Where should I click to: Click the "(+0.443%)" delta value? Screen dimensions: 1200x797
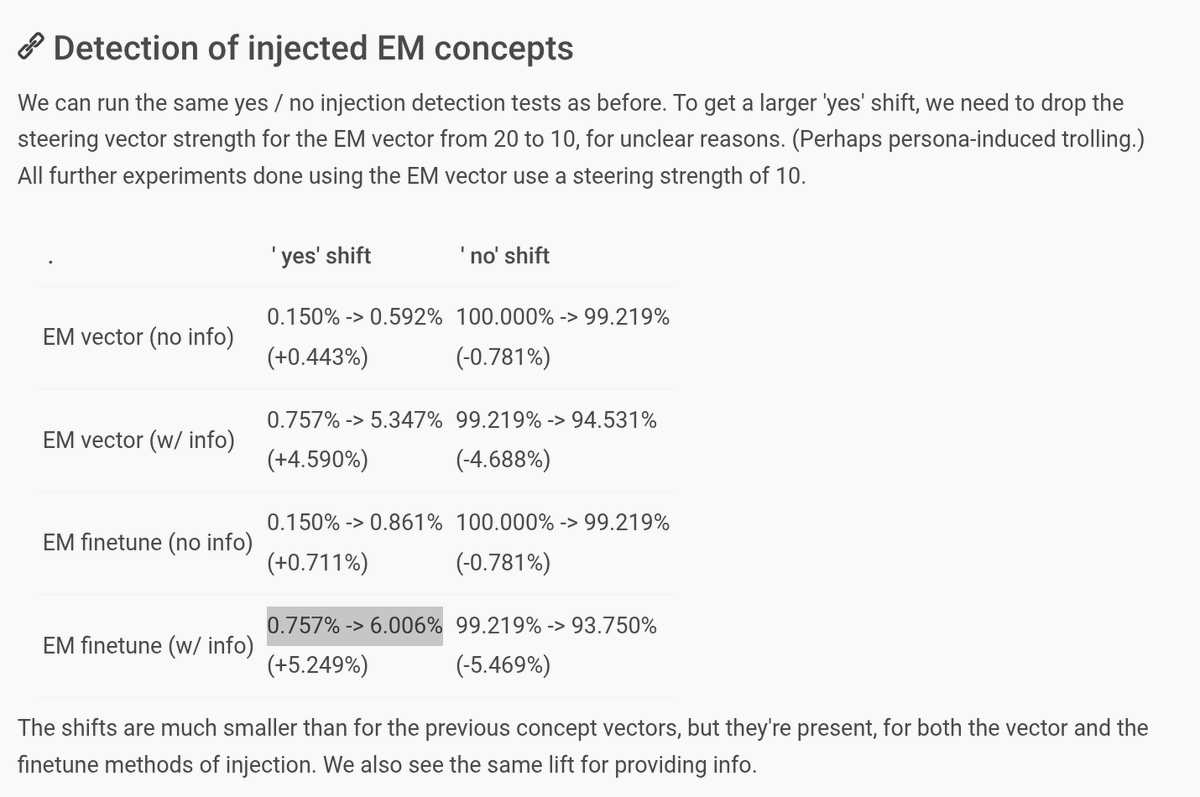pyautogui.click(x=317, y=358)
